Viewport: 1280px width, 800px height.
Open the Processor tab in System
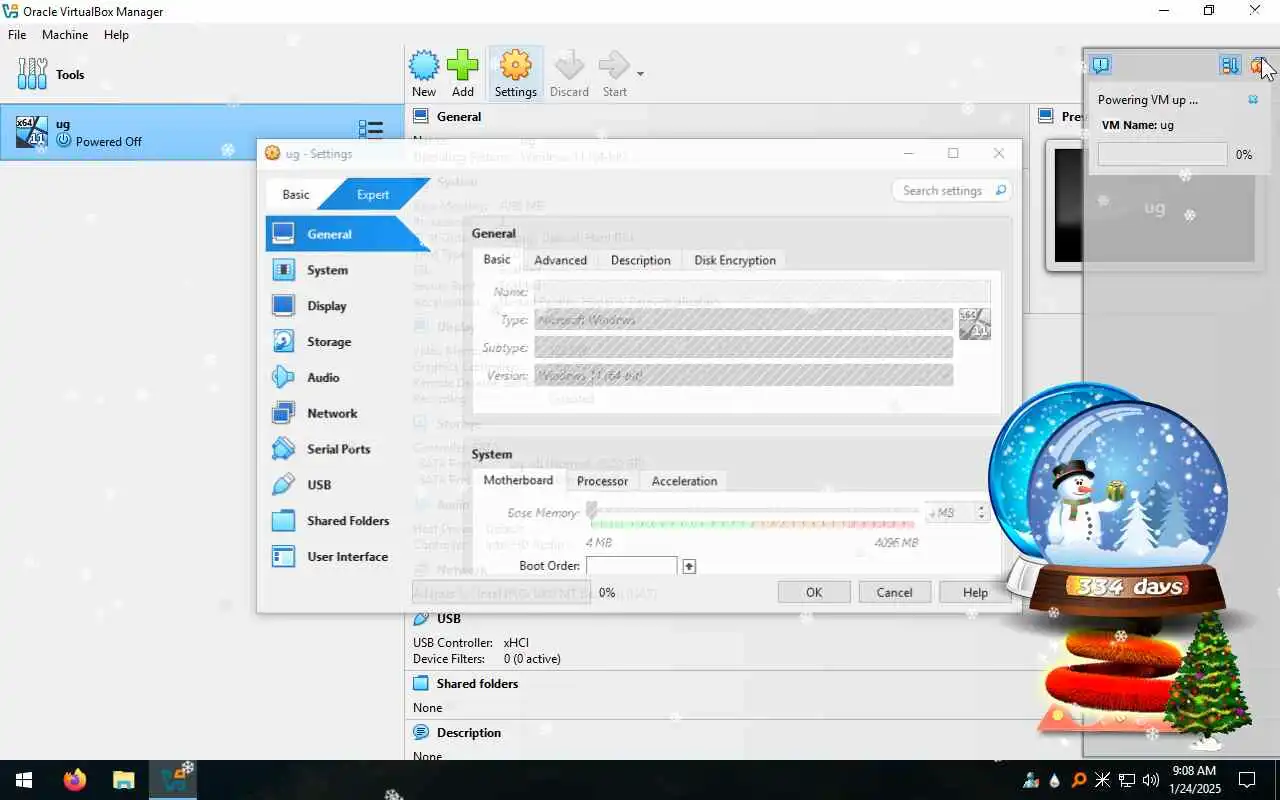602,481
